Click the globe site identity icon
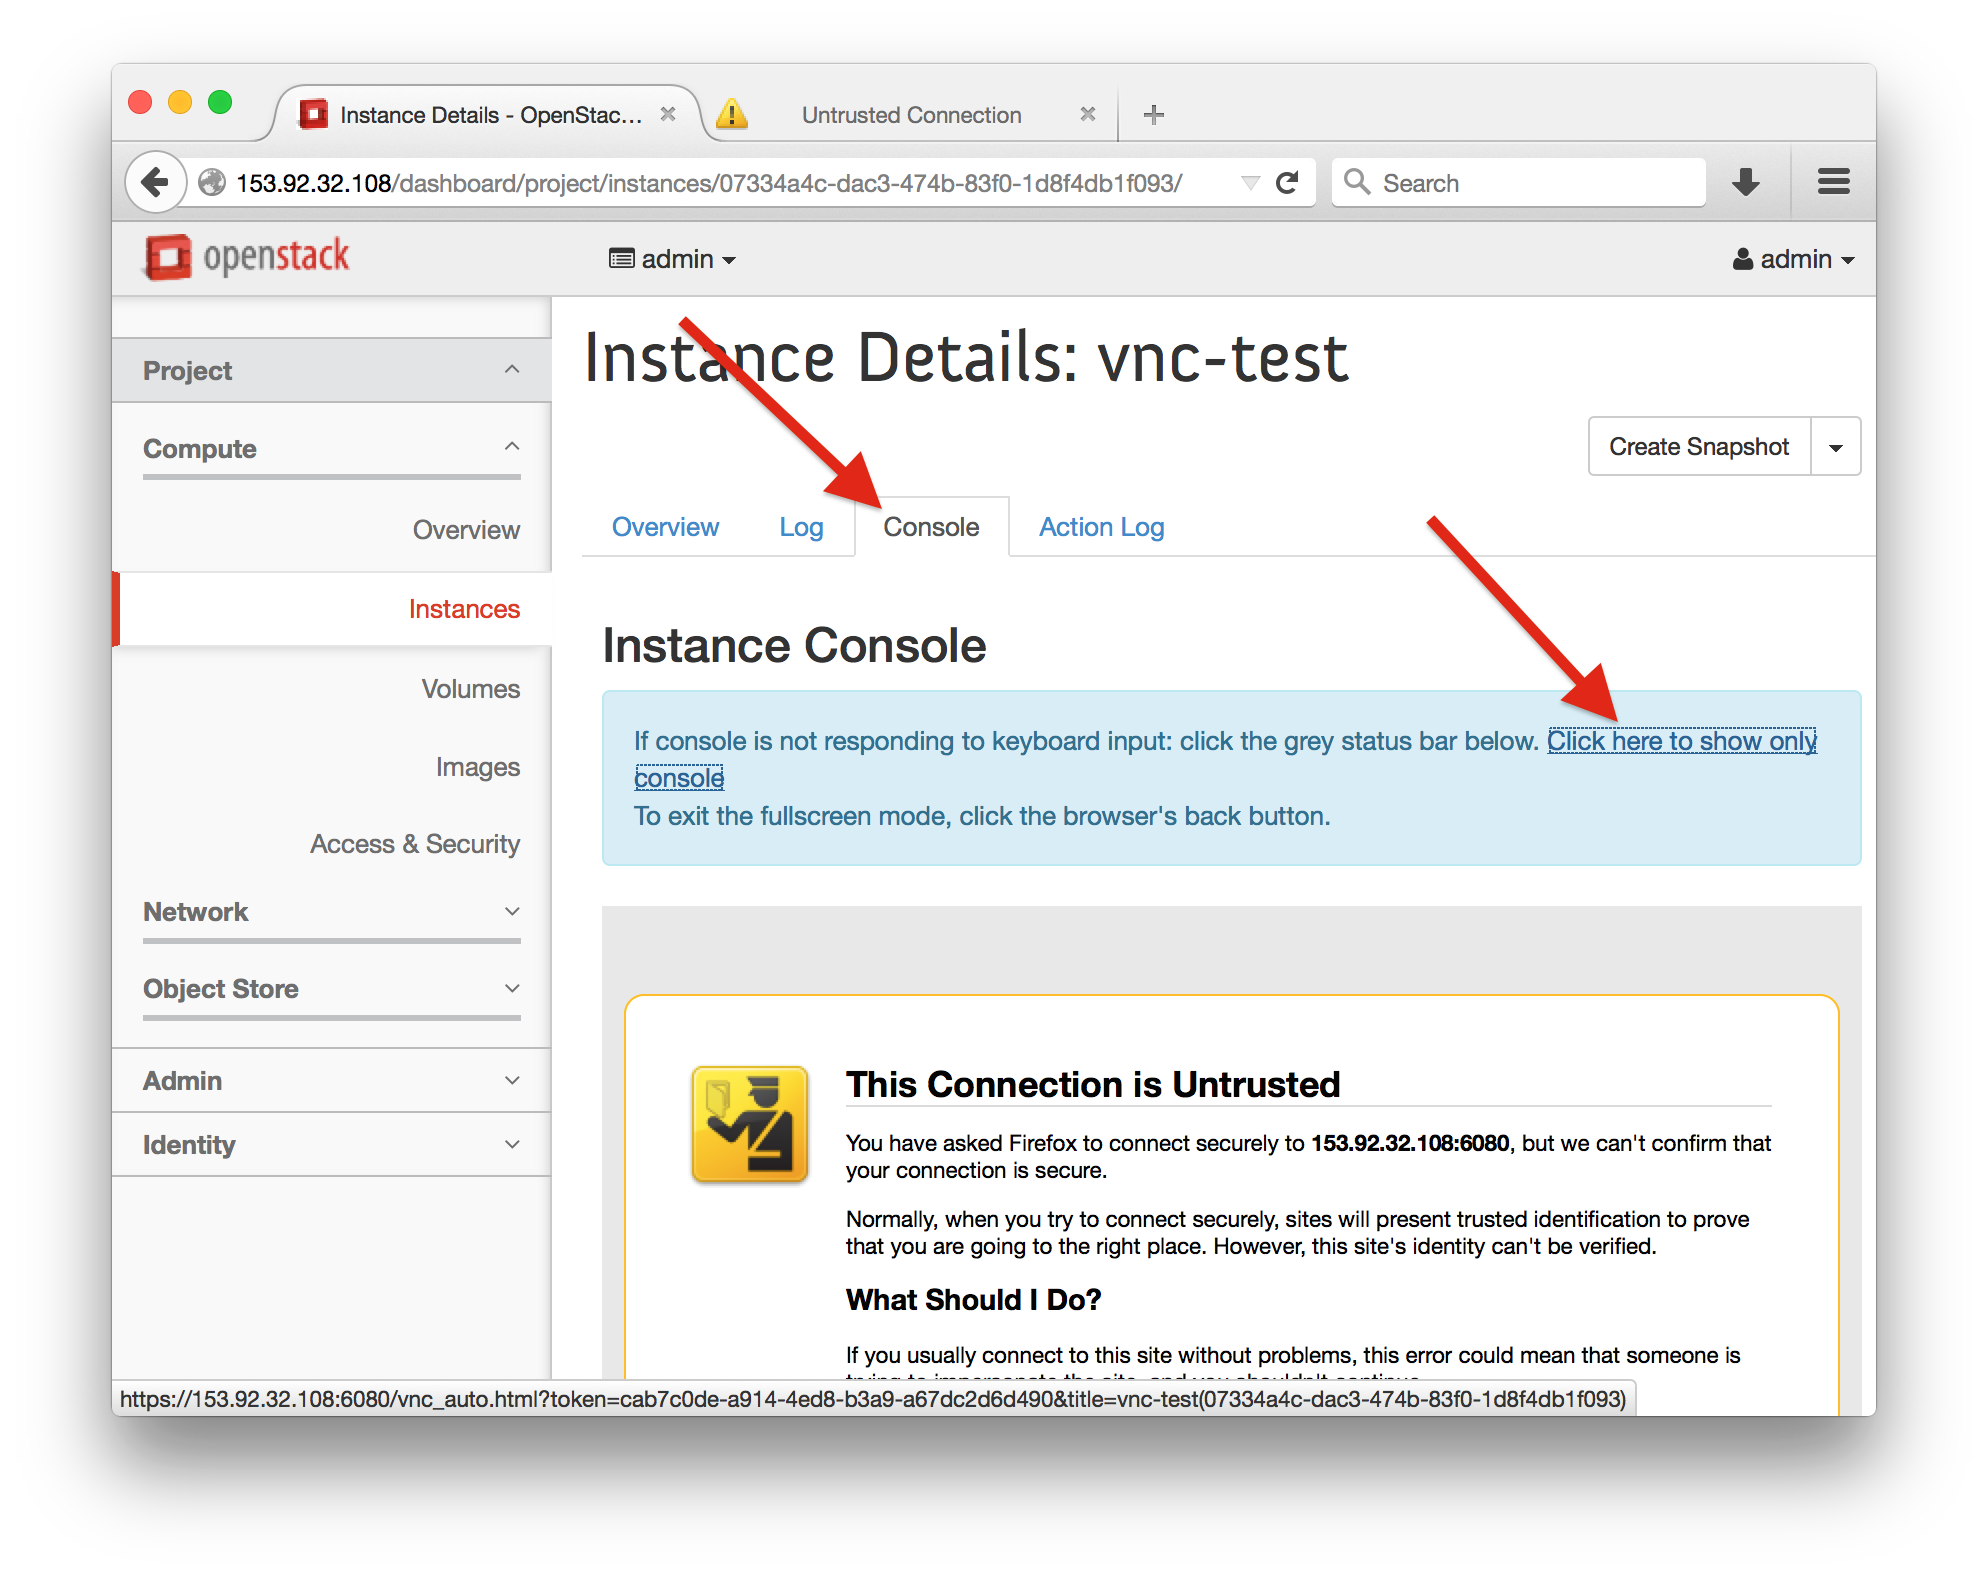Screen dimensions: 1988x1576 212,183
